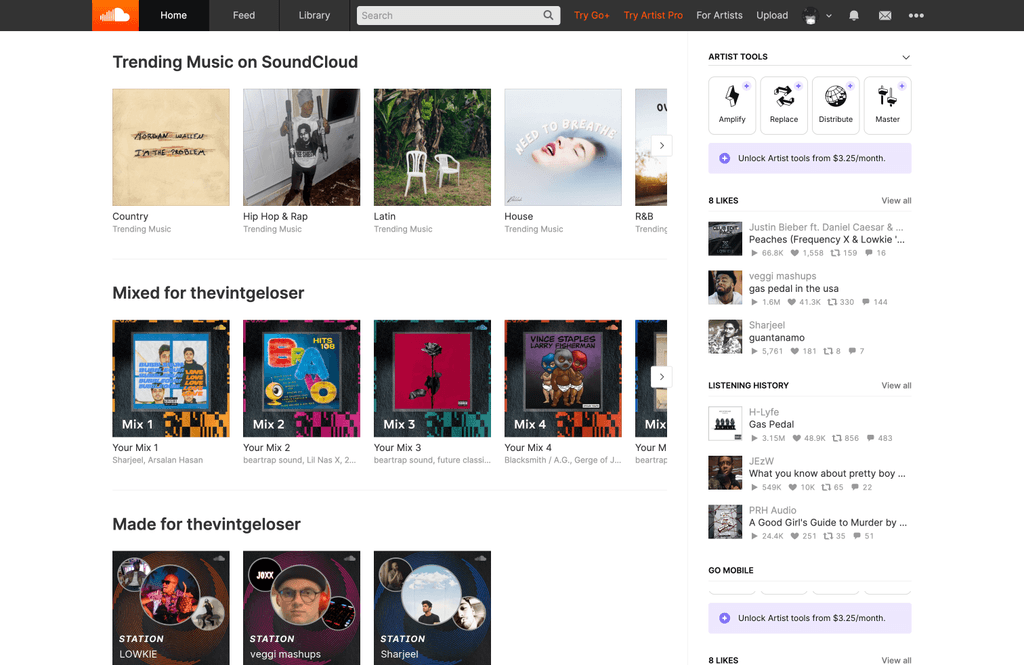View all Listening History
Viewport: 1024px width, 665px height.
pyautogui.click(x=896, y=385)
